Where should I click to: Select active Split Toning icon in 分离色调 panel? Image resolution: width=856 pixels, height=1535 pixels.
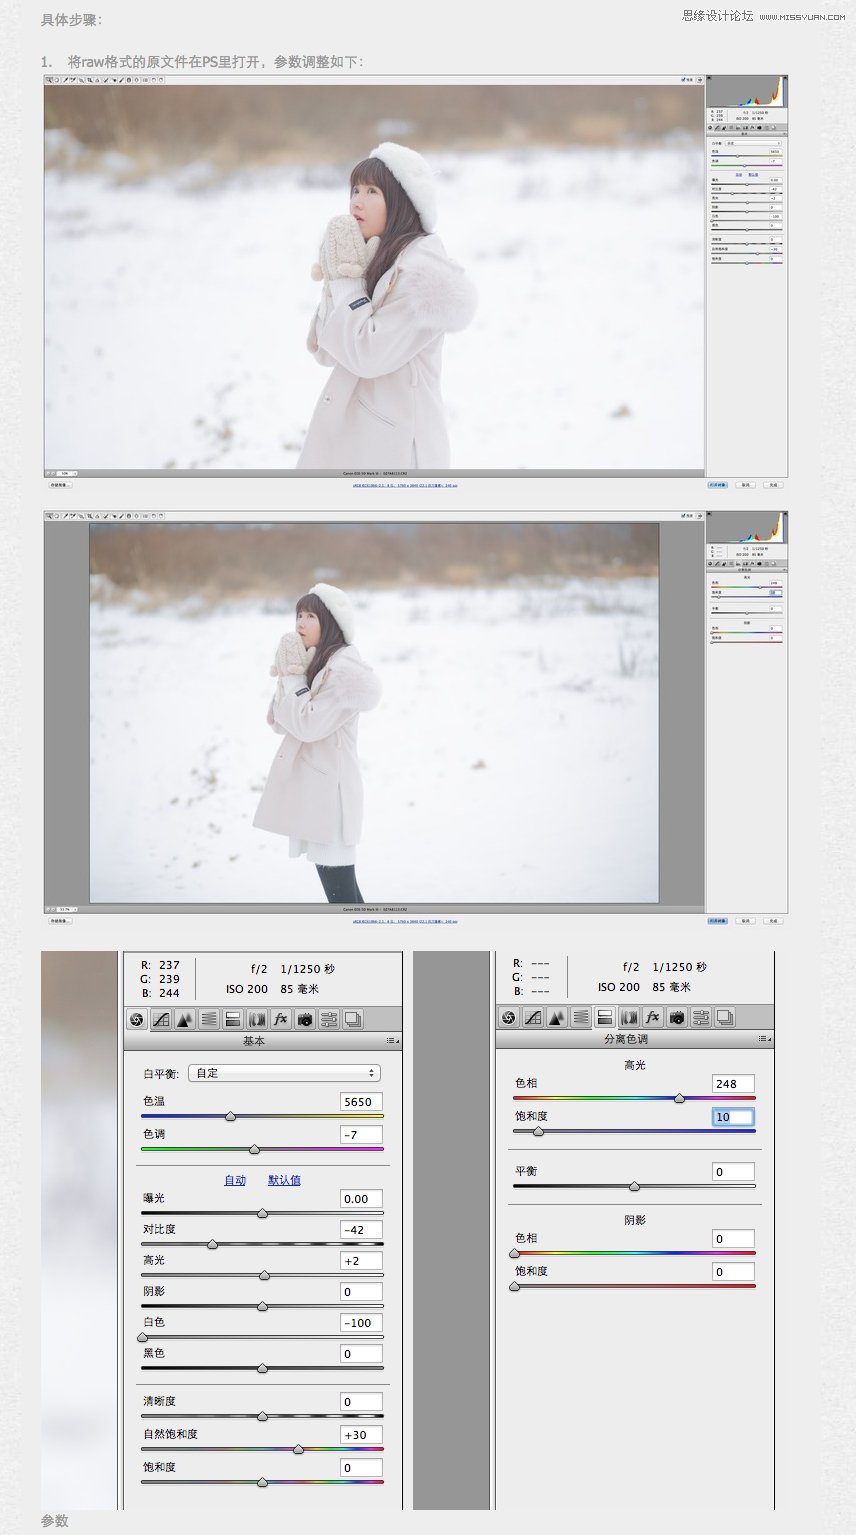click(605, 1017)
